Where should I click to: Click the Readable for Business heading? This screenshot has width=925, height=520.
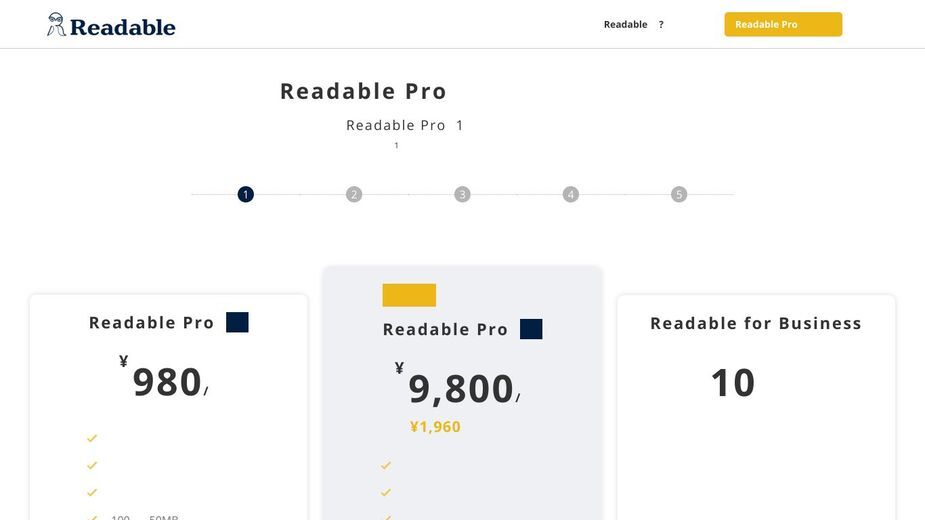756,323
